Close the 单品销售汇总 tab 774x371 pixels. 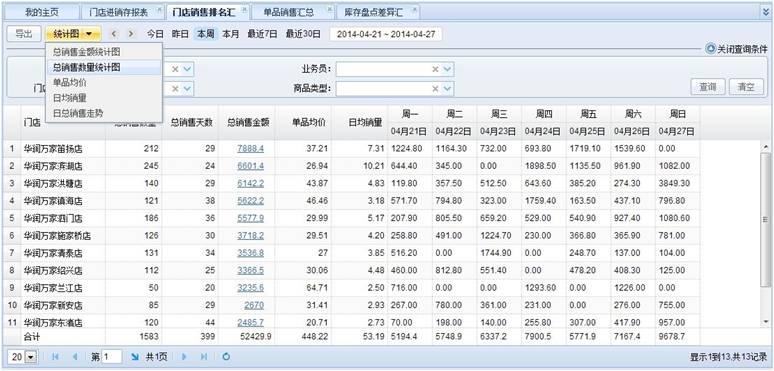[x=329, y=9]
